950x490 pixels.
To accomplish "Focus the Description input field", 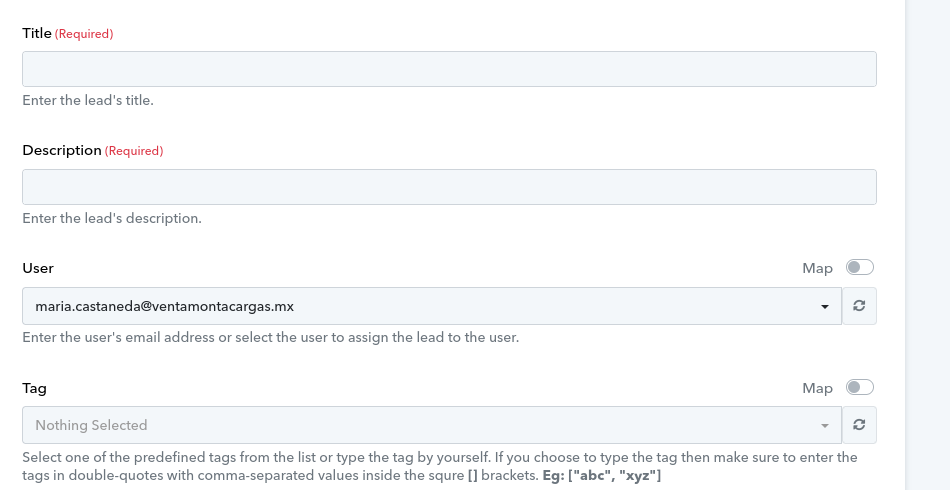I will pyautogui.click(x=450, y=187).
